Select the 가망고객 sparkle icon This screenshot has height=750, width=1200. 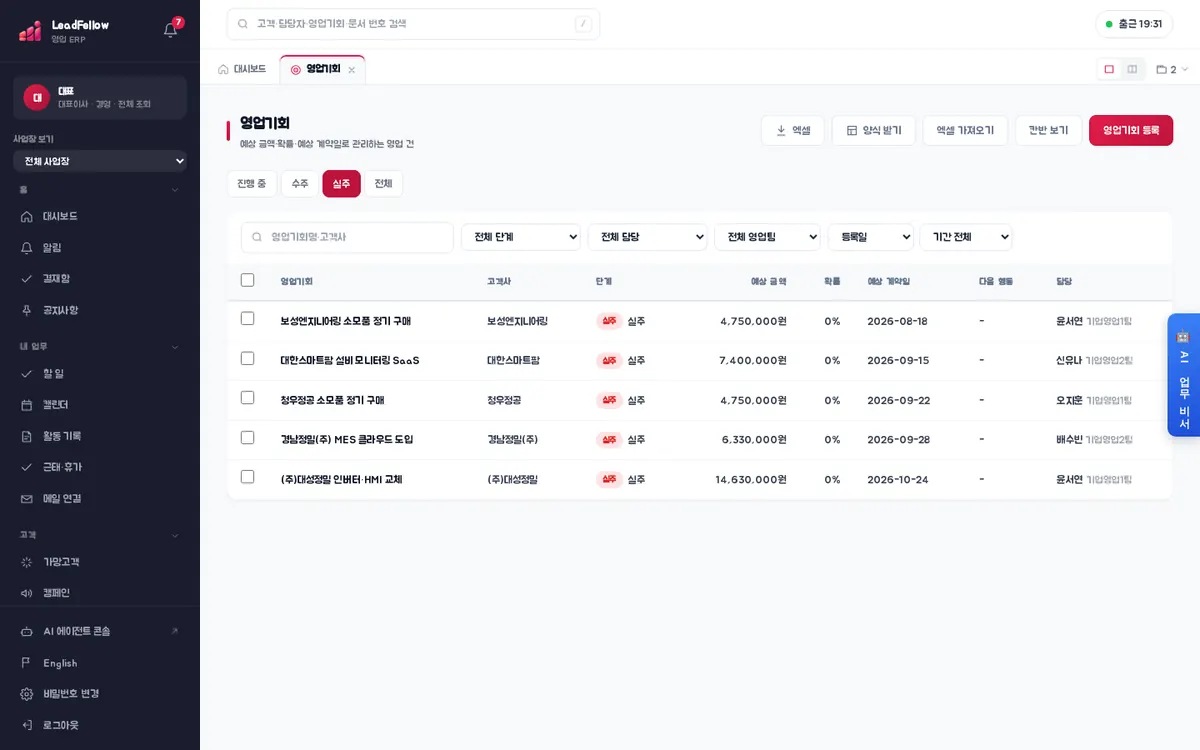tap(27, 562)
